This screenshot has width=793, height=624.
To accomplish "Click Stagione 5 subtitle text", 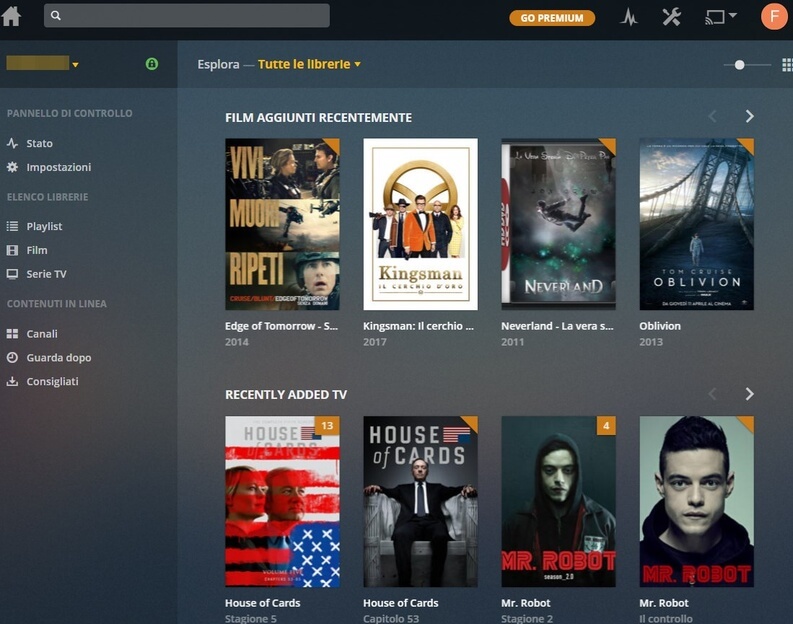I will pos(251,618).
